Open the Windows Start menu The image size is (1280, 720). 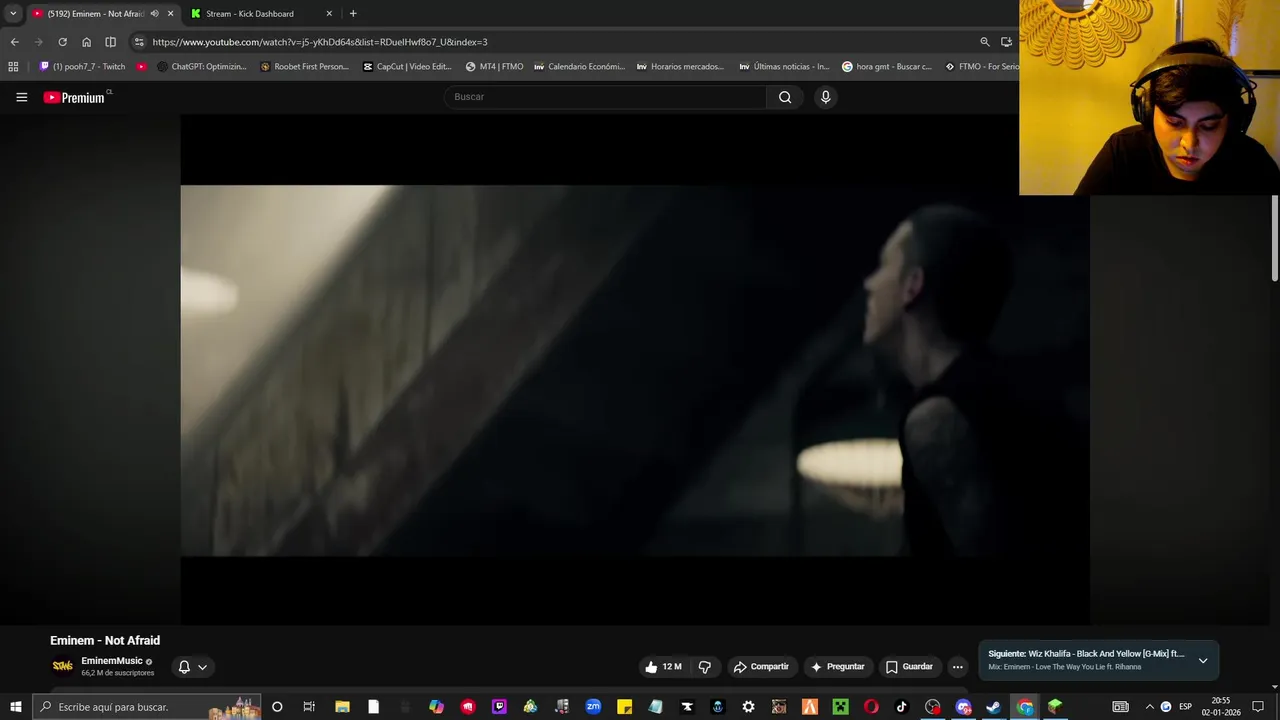(15, 707)
